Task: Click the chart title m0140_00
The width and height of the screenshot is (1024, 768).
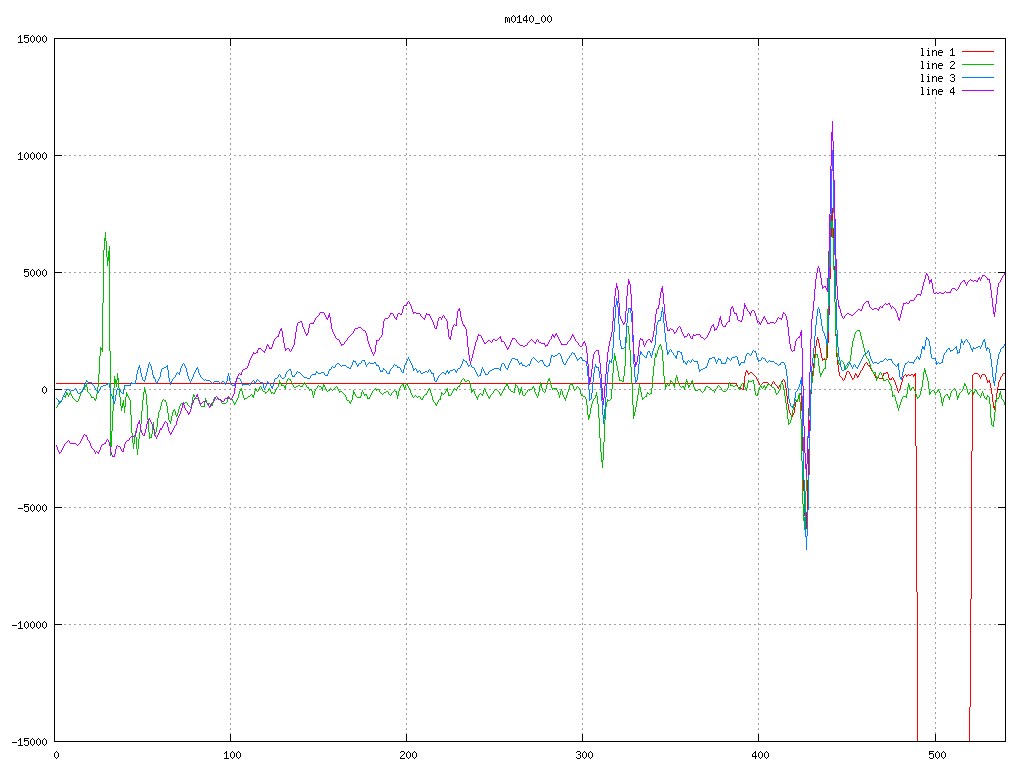Action: tap(528, 19)
